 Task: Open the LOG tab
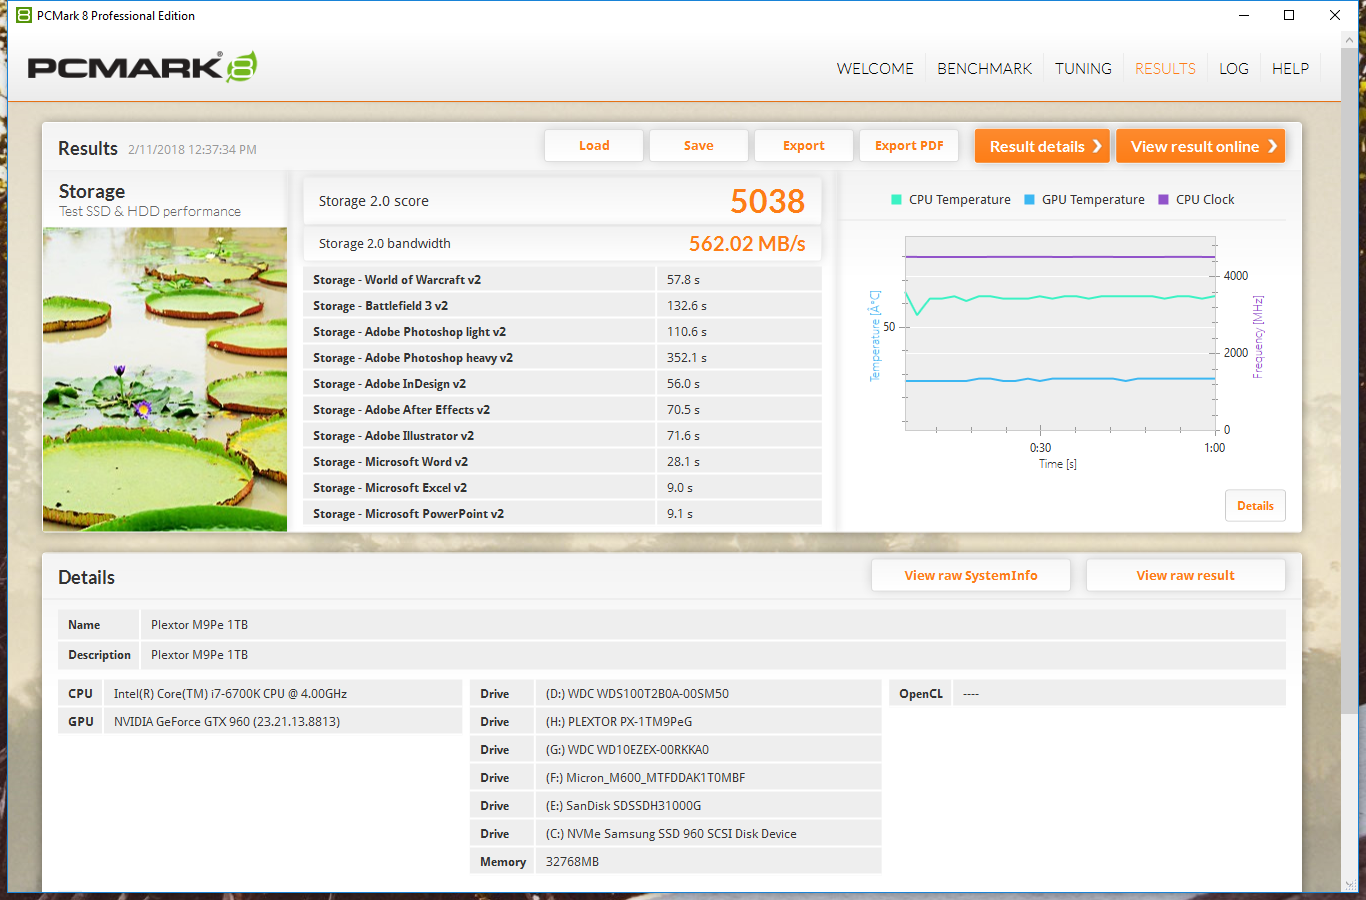pos(1233,68)
